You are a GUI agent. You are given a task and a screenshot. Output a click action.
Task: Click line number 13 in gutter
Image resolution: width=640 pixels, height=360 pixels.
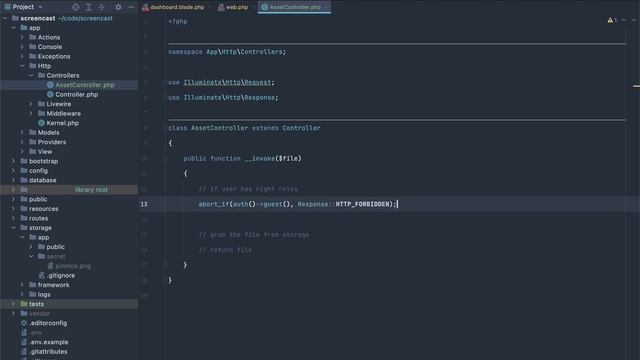point(144,204)
